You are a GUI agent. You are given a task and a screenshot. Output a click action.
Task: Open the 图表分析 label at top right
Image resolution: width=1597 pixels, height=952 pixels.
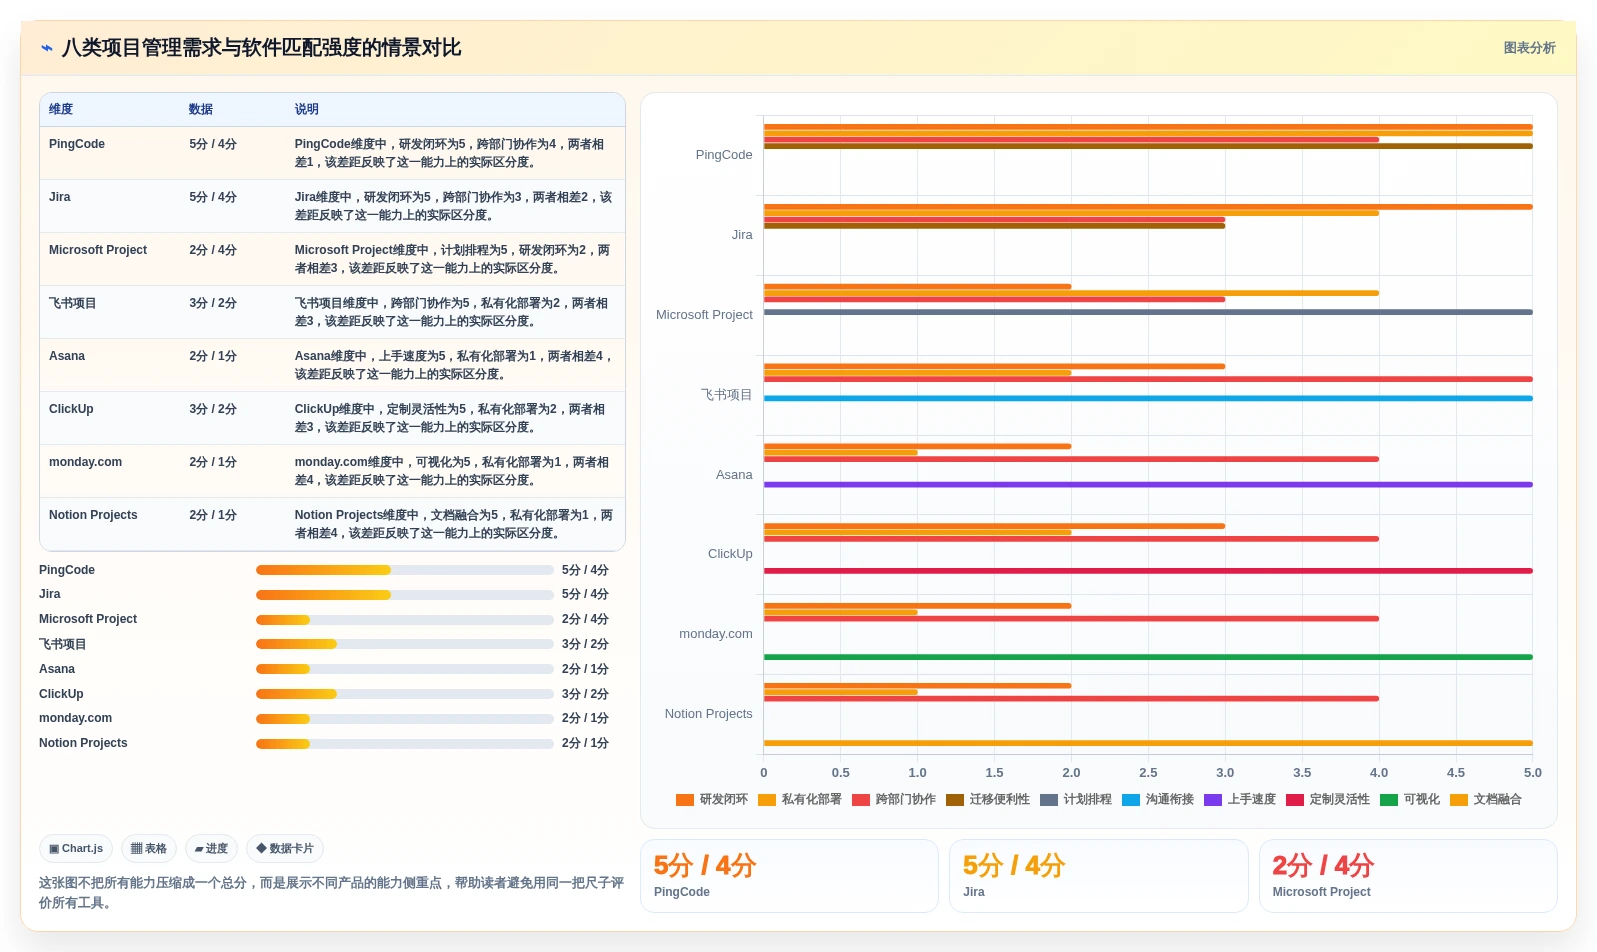point(1529,48)
